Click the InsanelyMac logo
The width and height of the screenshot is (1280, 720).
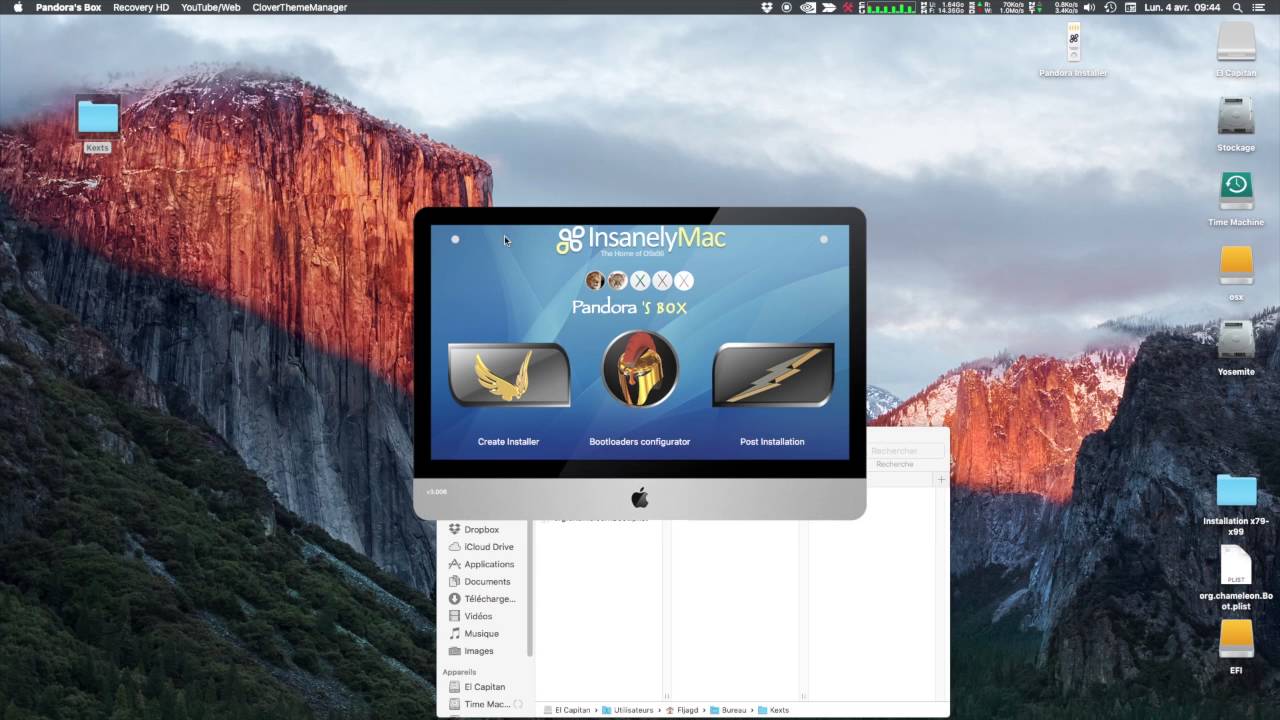641,240
